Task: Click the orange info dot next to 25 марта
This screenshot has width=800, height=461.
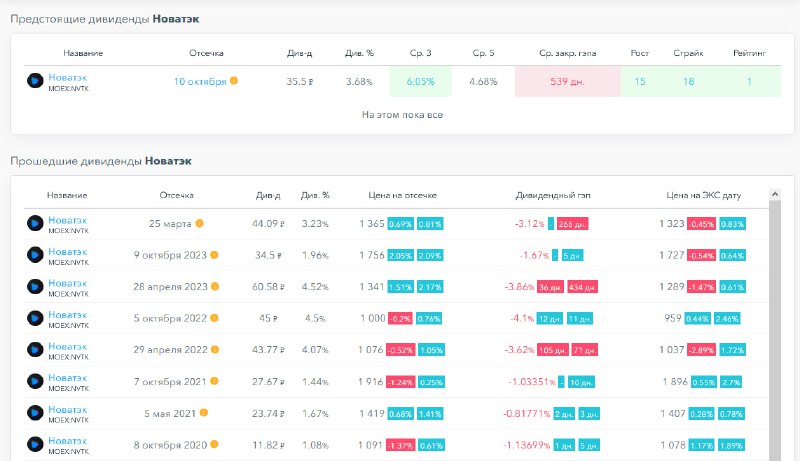Action: [199, 223]
